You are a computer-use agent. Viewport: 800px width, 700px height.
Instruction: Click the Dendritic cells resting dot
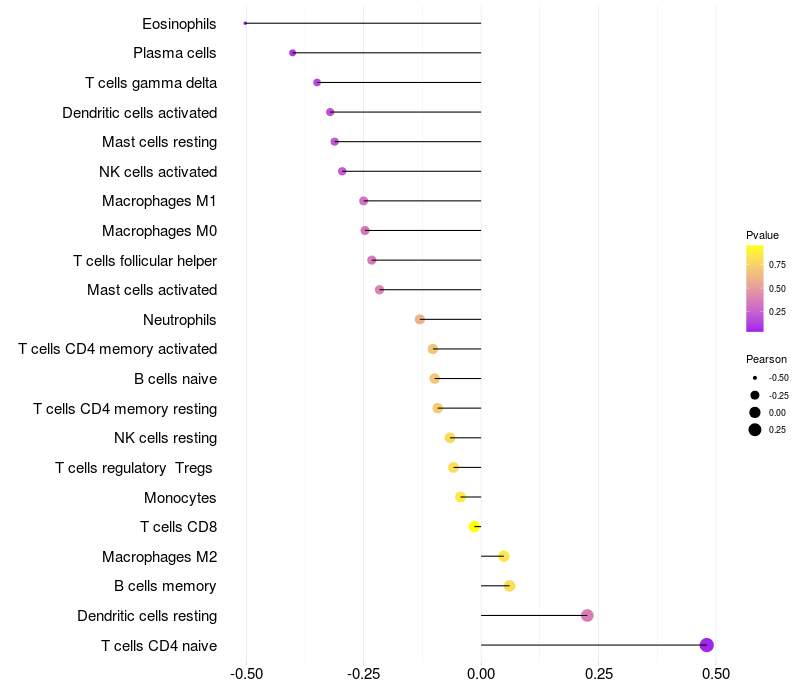587,615
